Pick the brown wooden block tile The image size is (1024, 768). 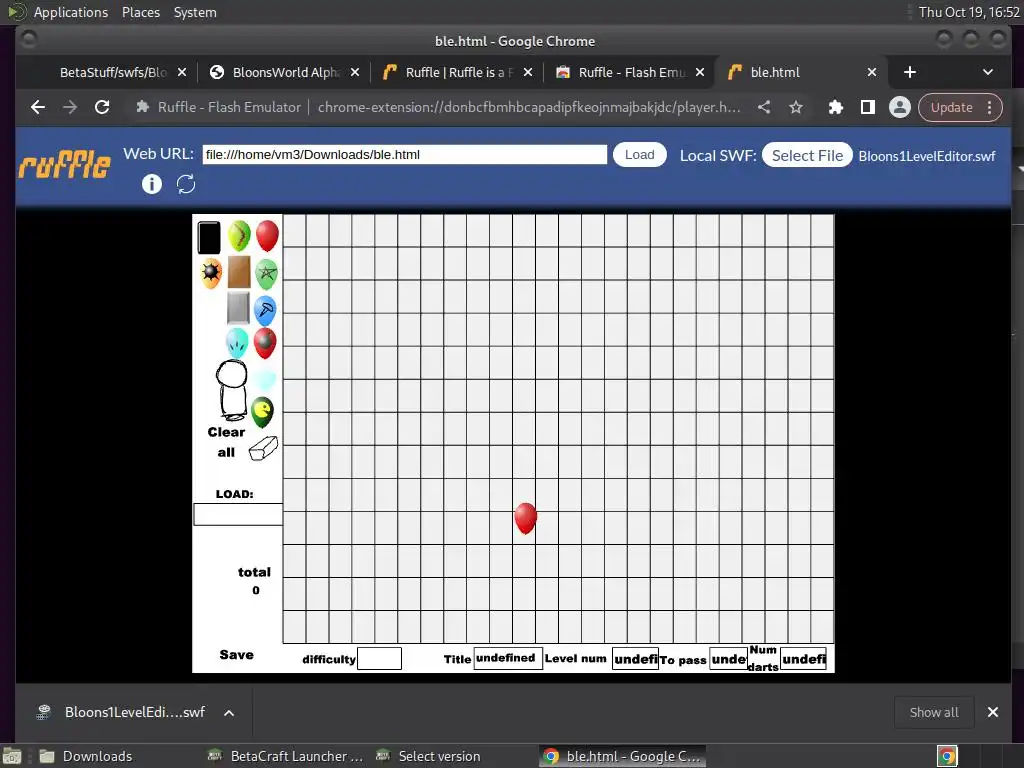coord(239,272)
